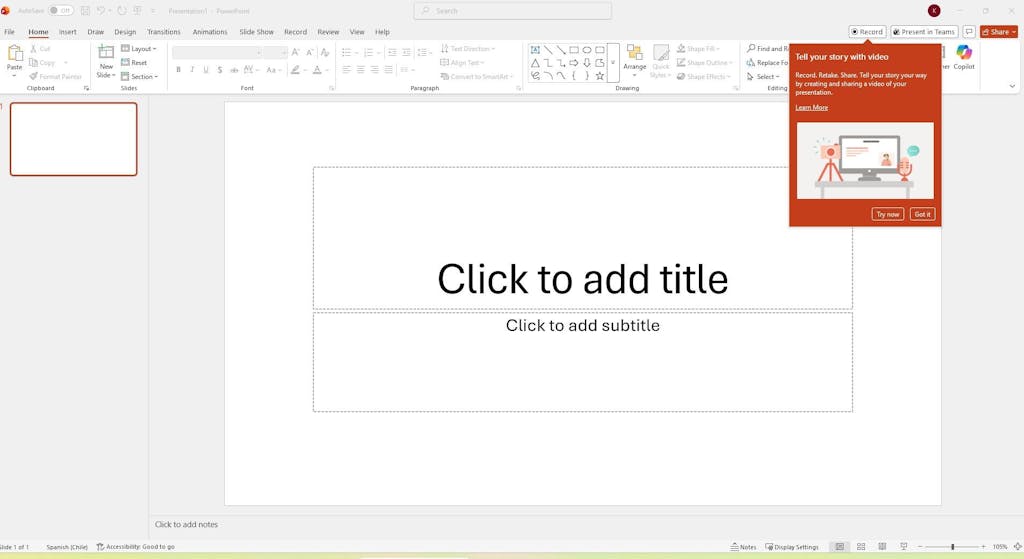Viewport: 1024px width, 559px height.
Task: Start Slide Show from status bar icon
Action: coord(904,547)
